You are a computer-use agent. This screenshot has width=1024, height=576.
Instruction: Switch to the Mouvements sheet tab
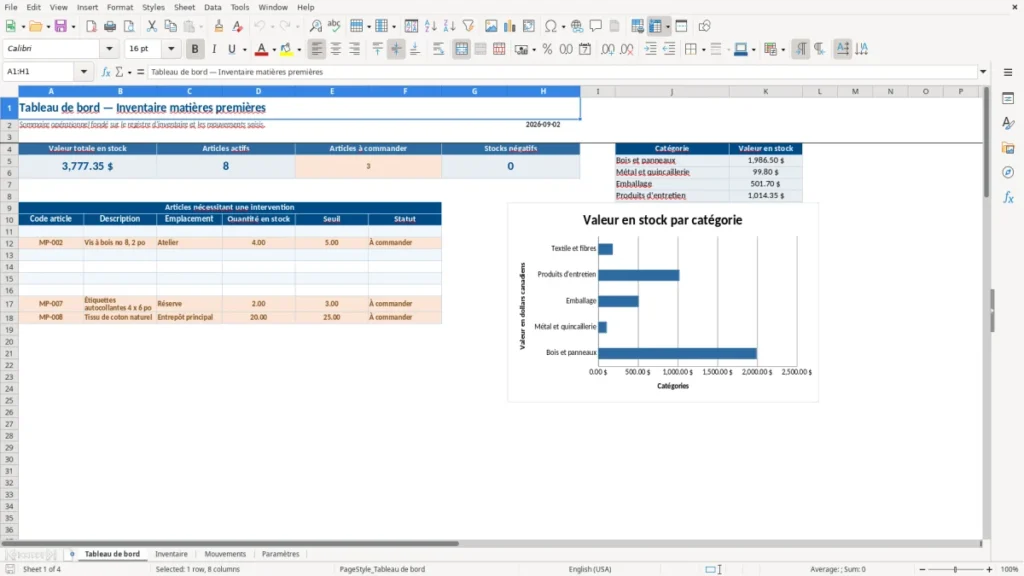pos(225,554)
